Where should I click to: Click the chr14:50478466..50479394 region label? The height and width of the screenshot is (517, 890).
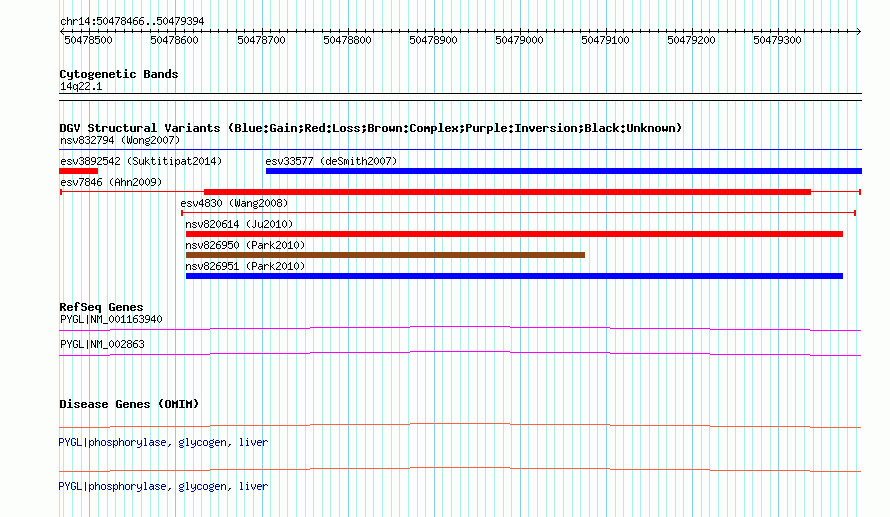tap(132, 21)
